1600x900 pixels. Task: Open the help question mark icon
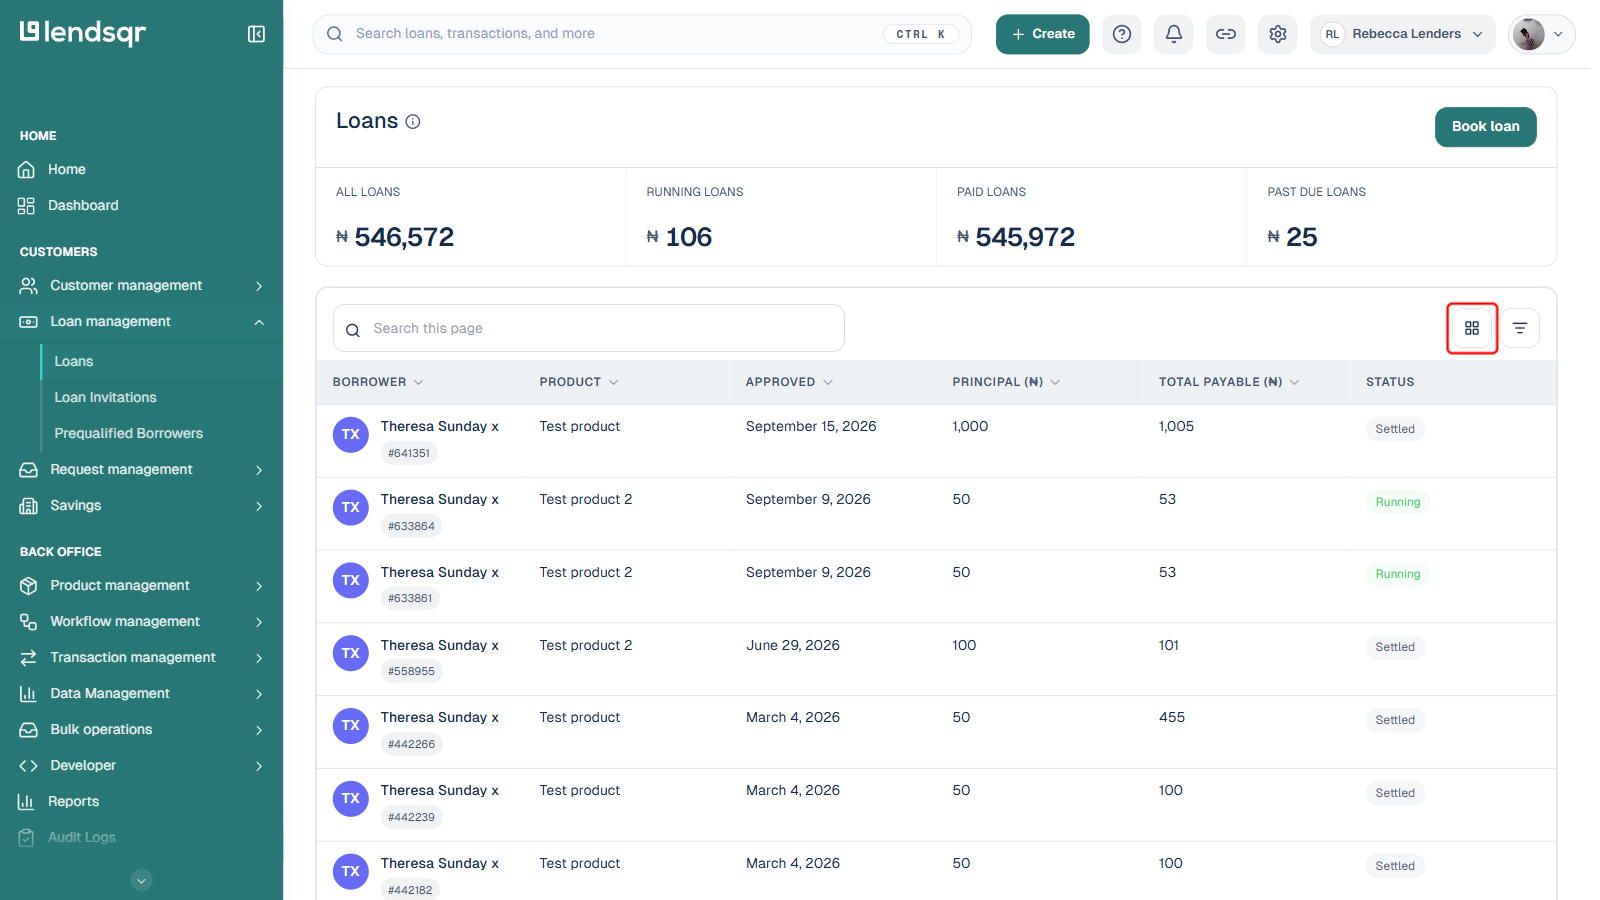[1122, 34]
